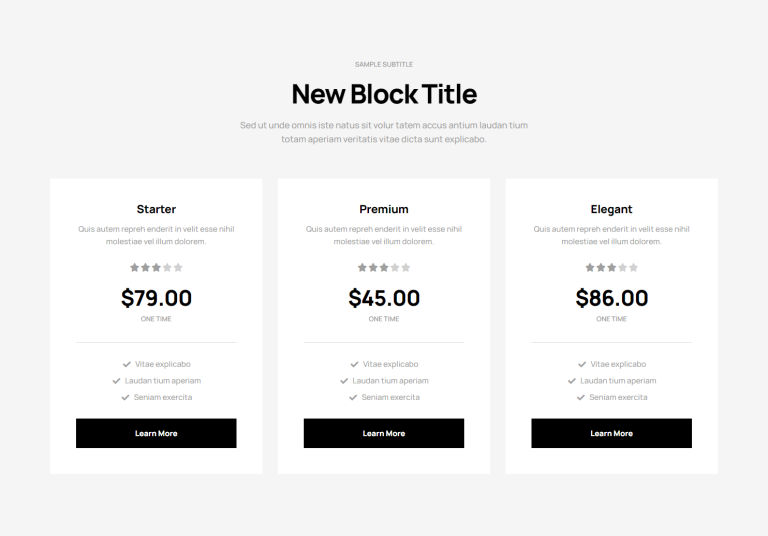
Task: Click the checkmark beside Starter's Seniam exercita
Action: click(x=125, y=398)
